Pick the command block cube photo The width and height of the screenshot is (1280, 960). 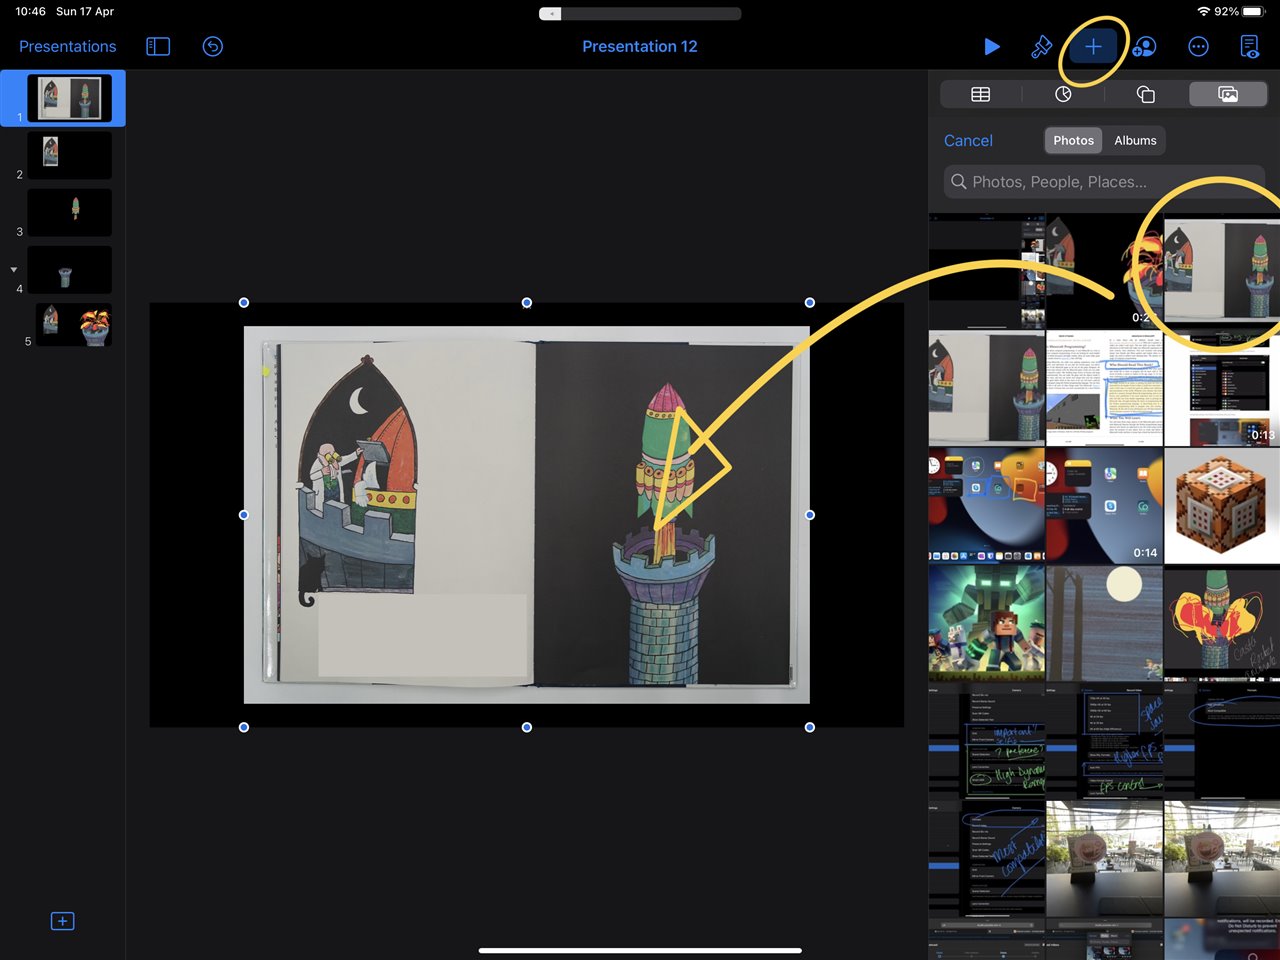[1222, 506]
